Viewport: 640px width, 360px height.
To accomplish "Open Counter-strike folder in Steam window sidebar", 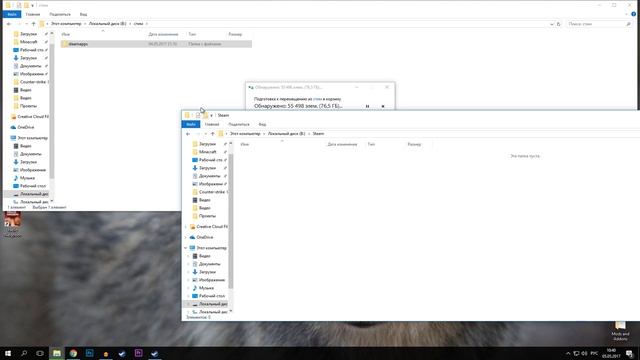I will [211, 192].
